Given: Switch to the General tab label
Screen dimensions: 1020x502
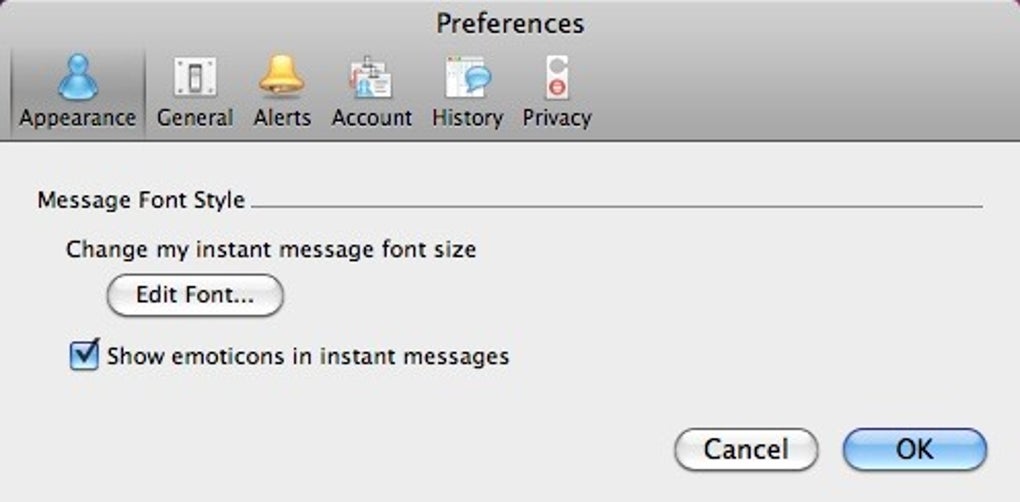Looking at the screenshot, I should (194, 118).
